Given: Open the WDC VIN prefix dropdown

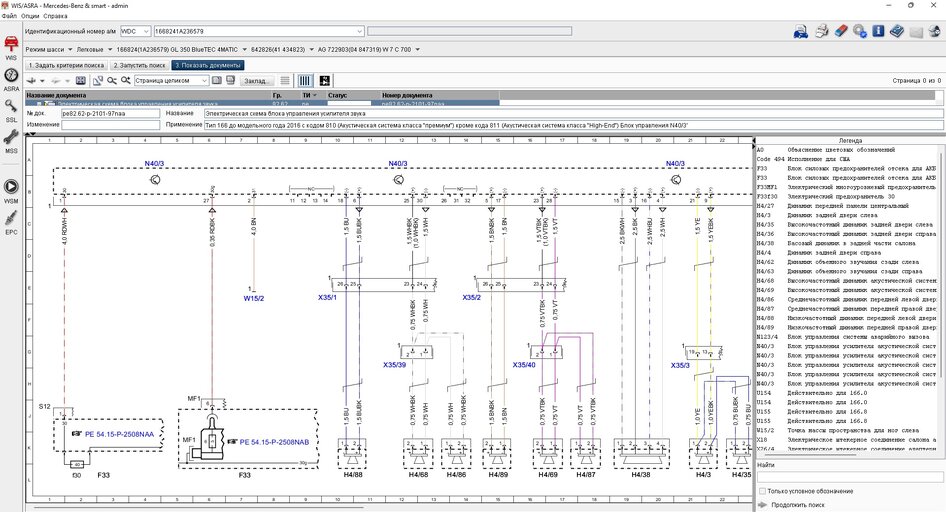Looking at the screenshot, I should (144, 31).
